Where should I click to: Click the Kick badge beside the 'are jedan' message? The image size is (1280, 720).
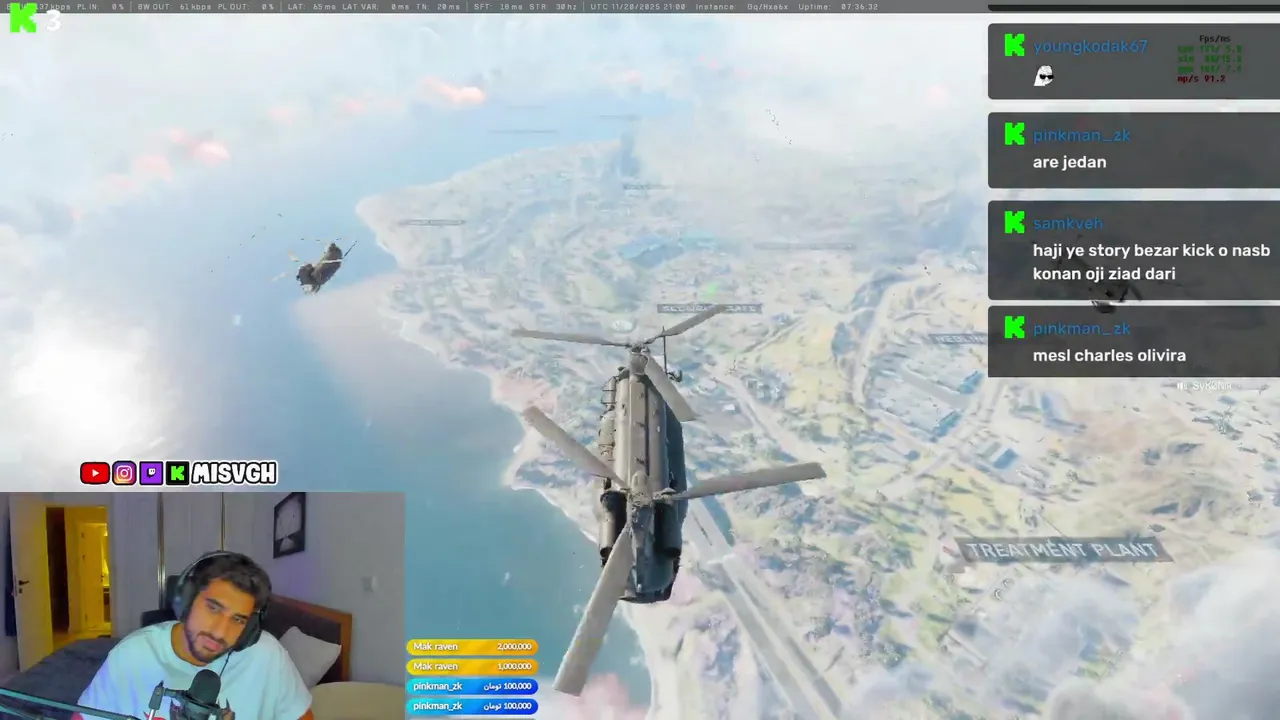click(1014, 134)
